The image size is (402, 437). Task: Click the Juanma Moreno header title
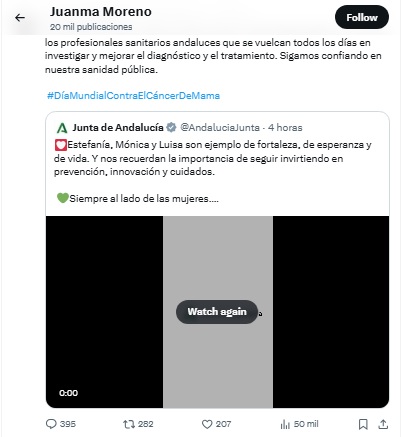pos(101,12)
